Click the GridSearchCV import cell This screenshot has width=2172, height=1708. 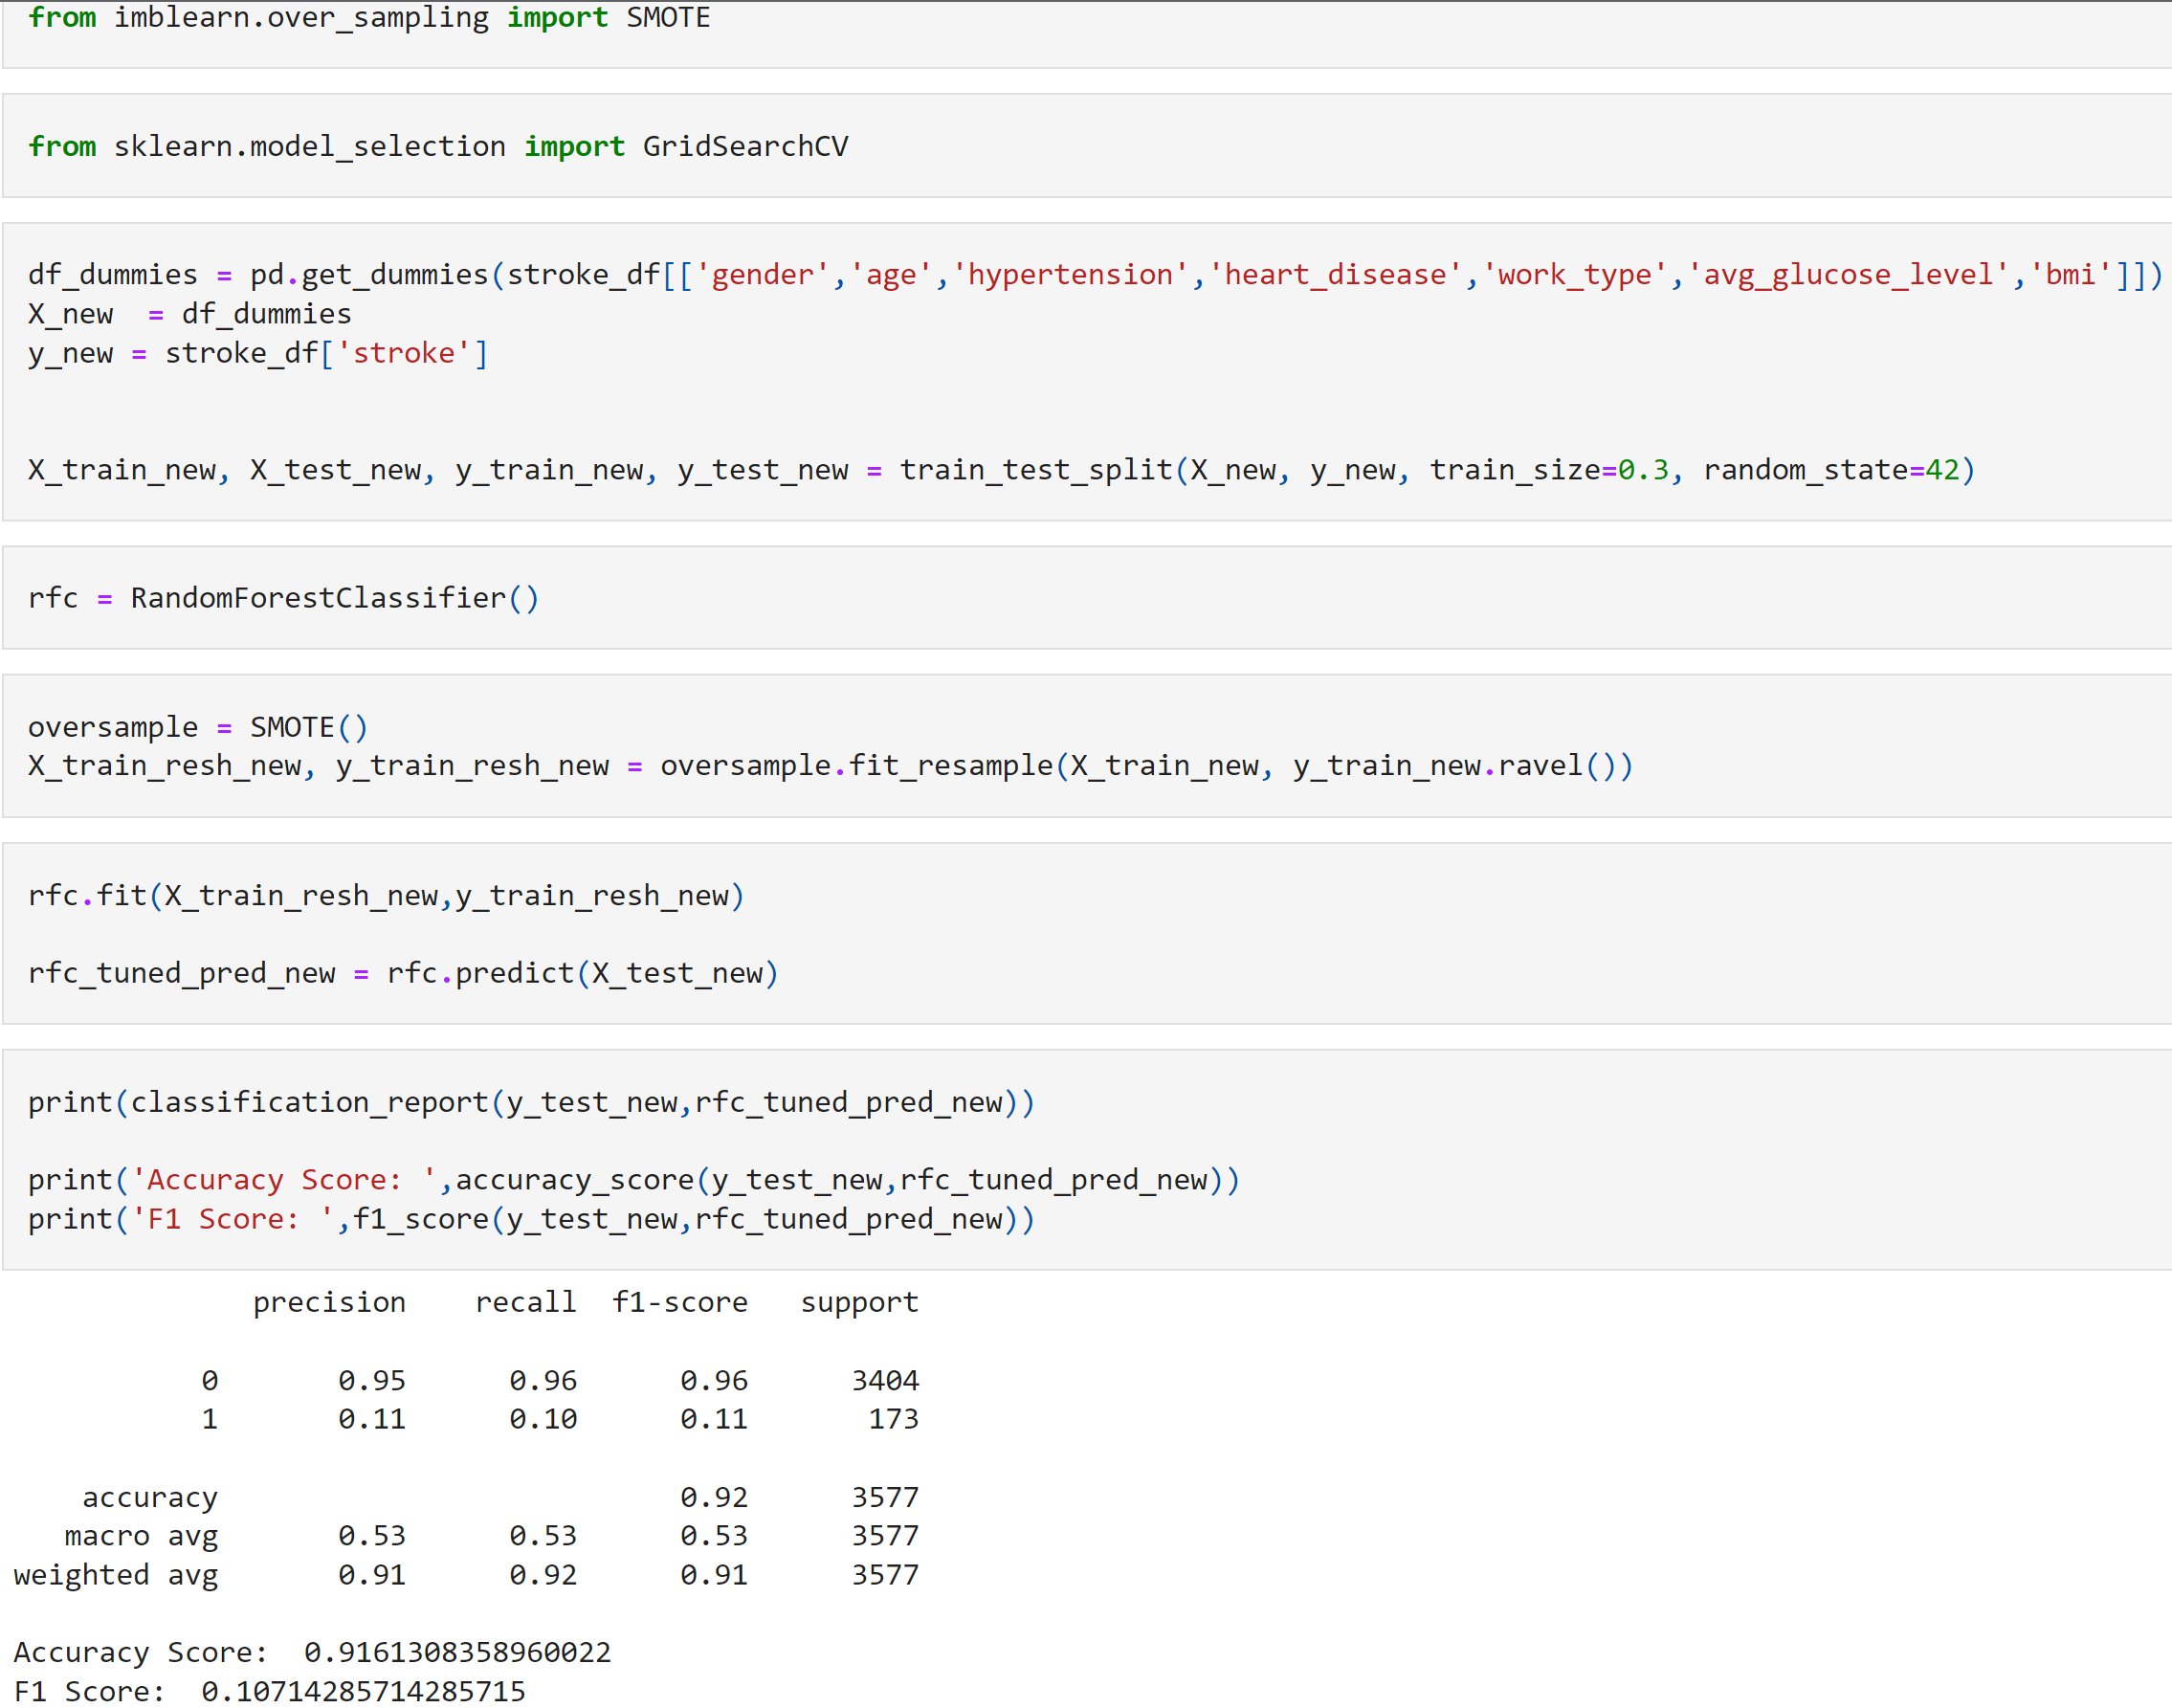point(438,147)
